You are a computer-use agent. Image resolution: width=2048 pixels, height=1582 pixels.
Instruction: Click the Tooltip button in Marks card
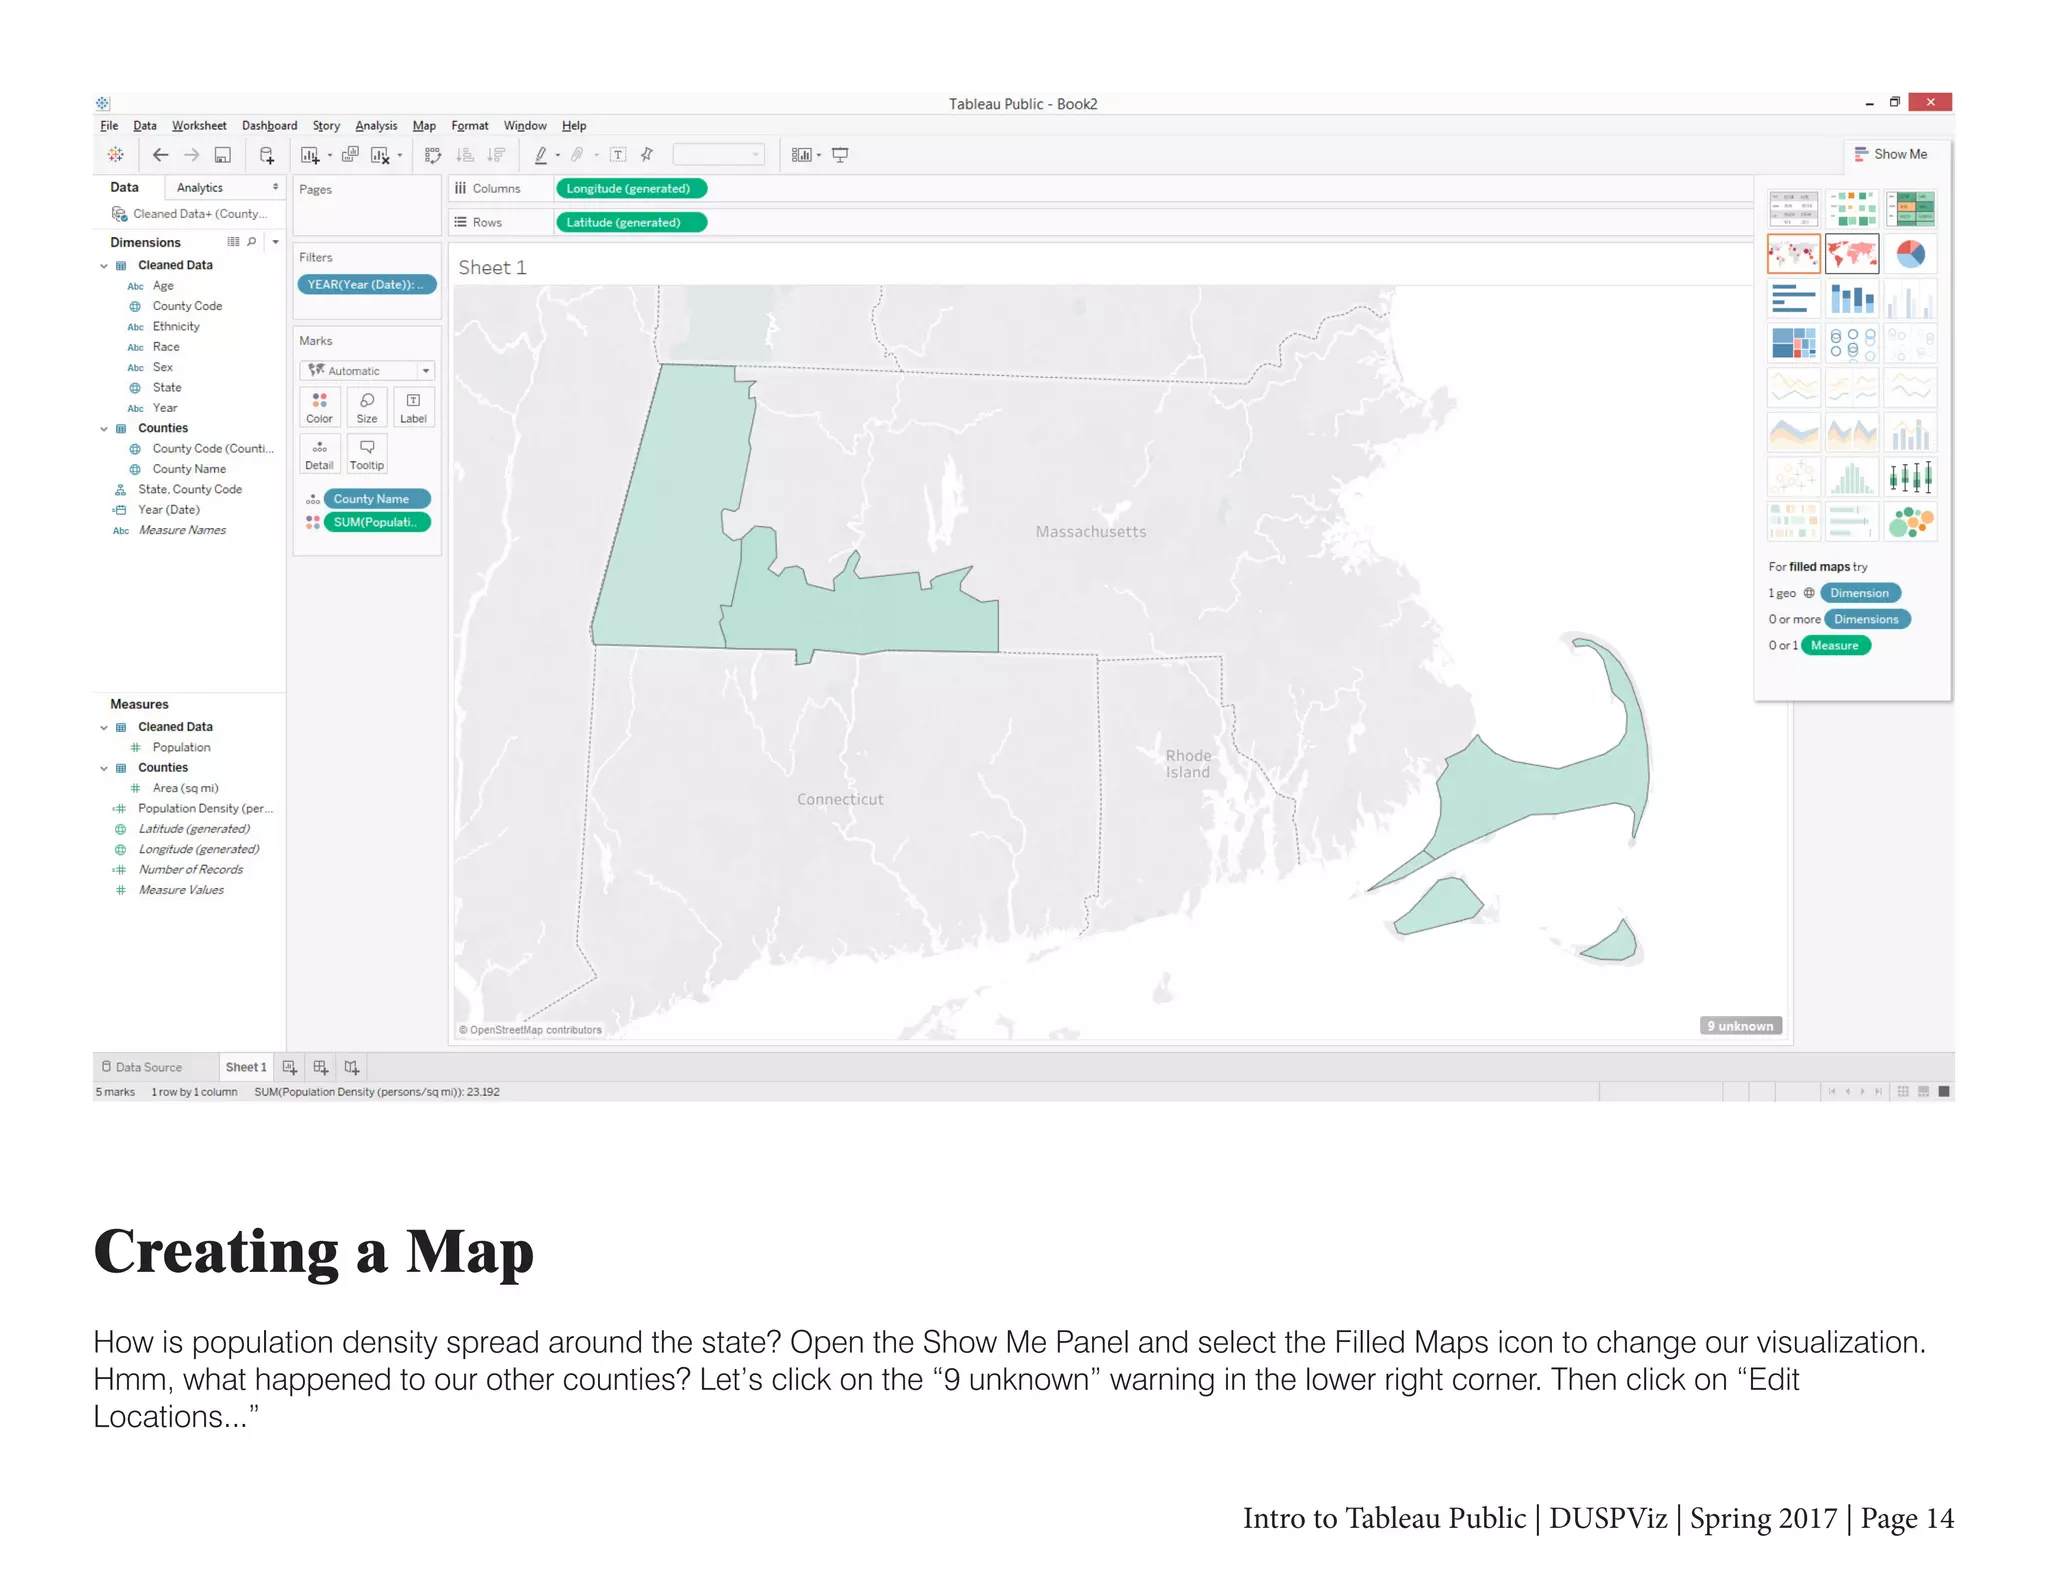click(367, 454)
